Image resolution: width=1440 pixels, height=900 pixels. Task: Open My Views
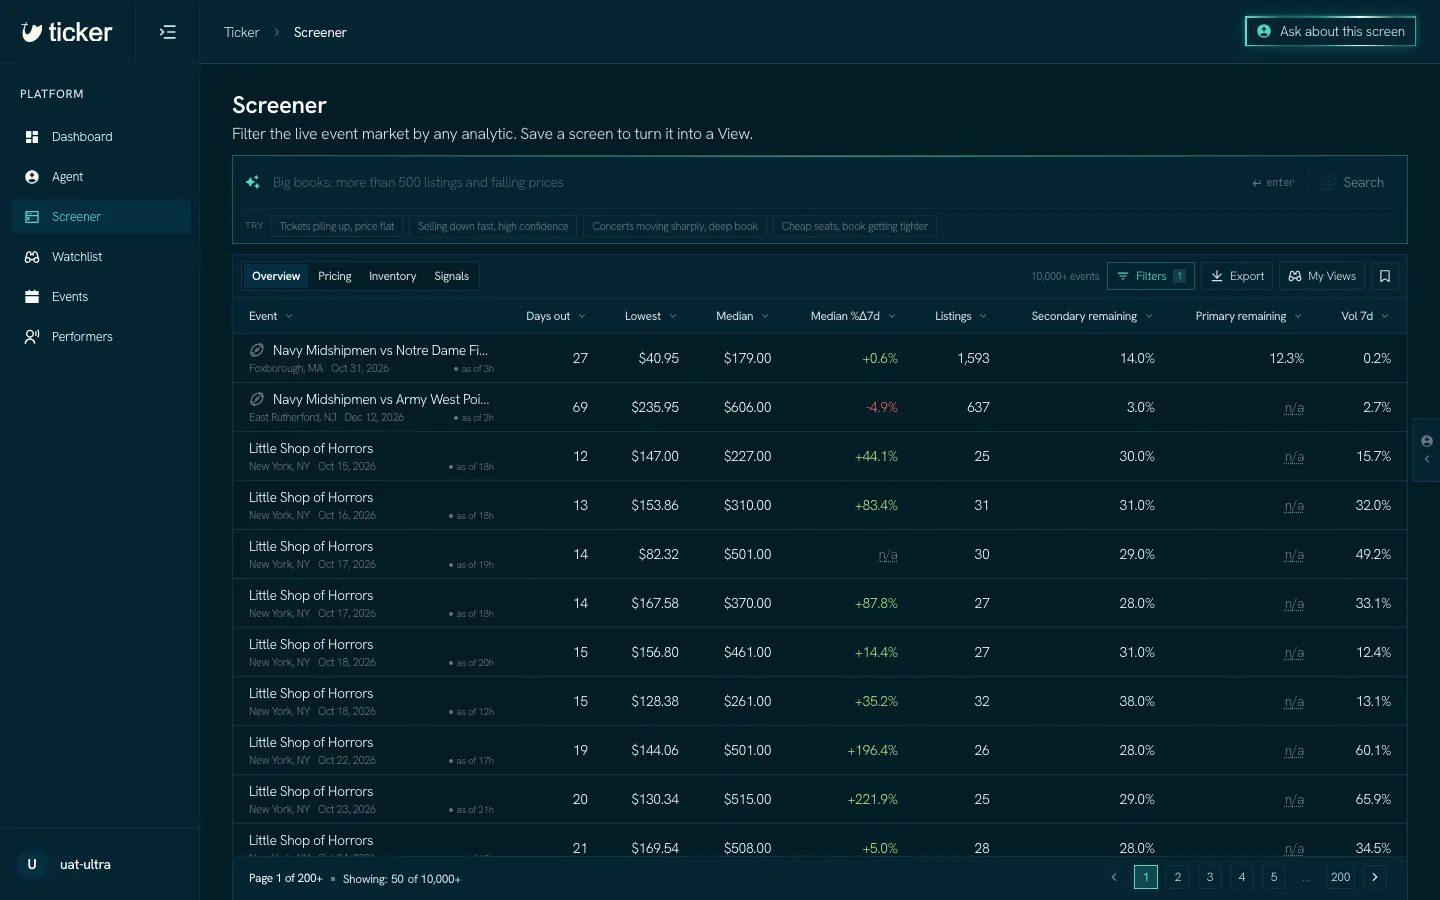(1322, 276)
